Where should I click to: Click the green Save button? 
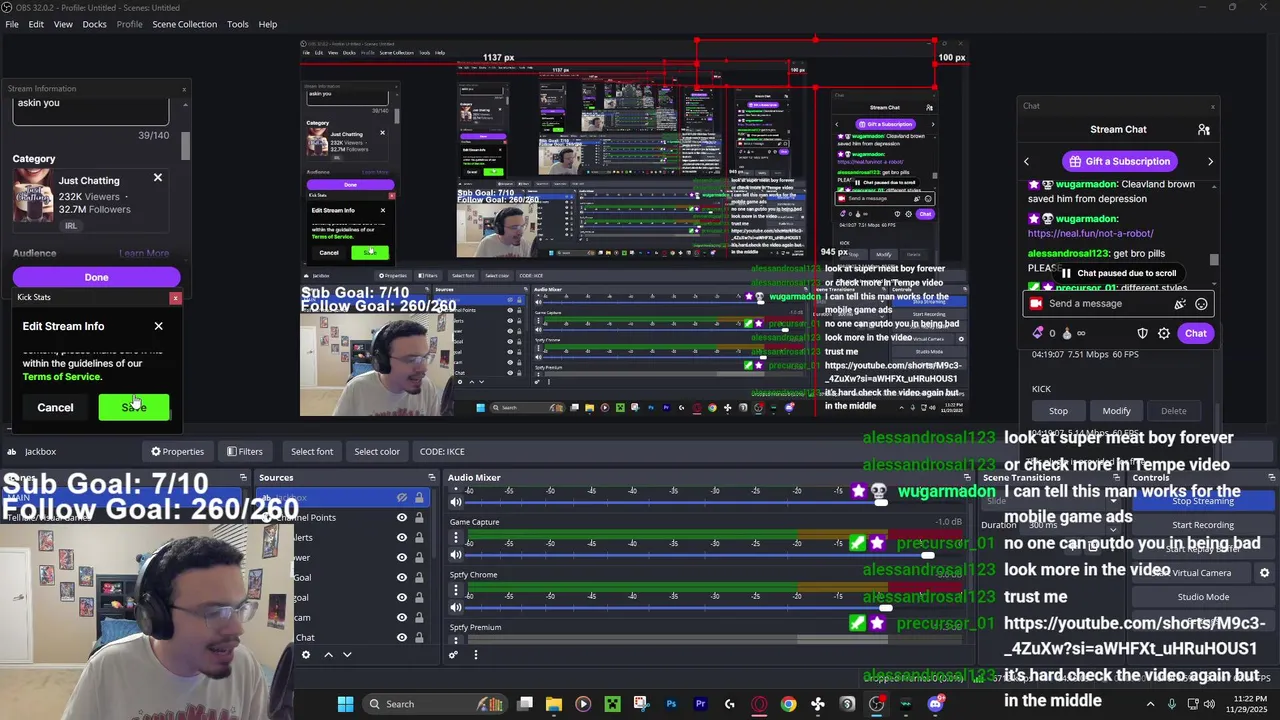click(x=134, y=407)
